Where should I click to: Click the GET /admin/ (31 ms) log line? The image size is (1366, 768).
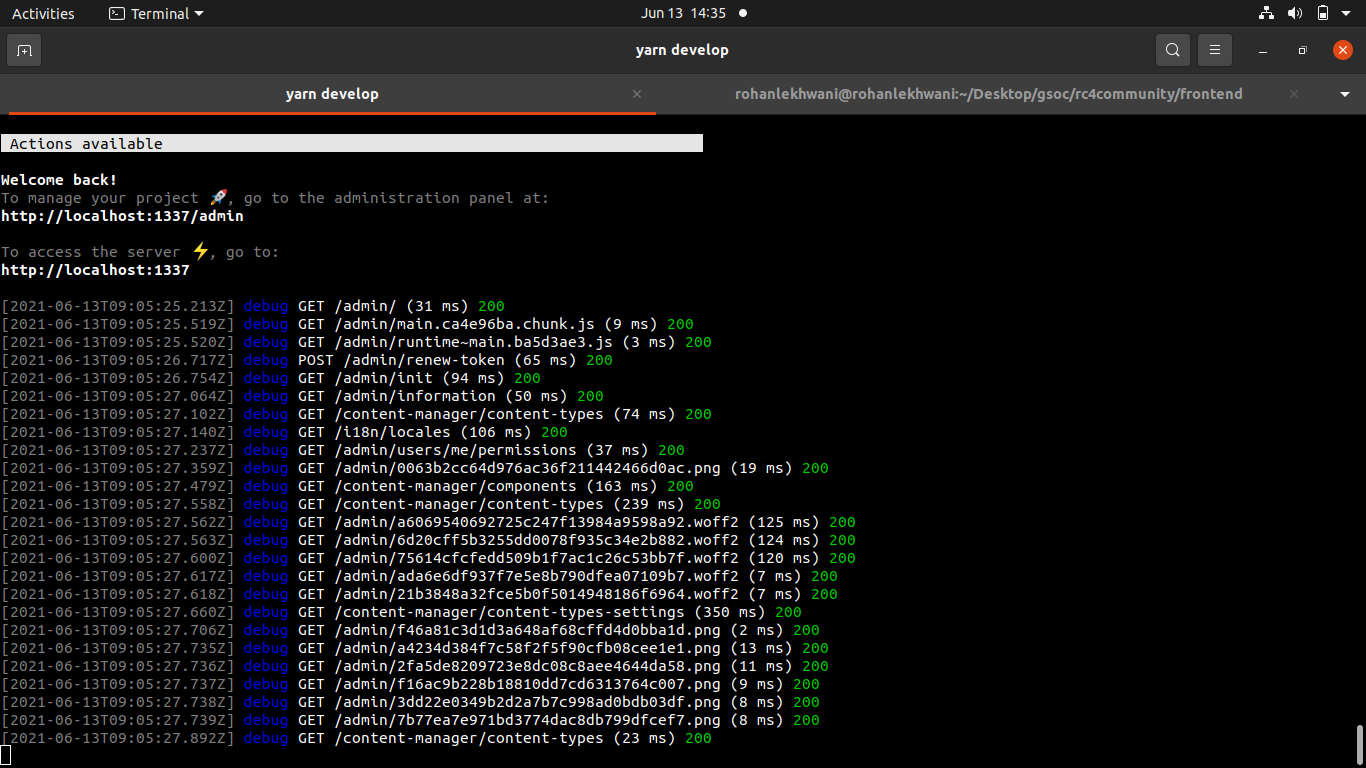(x=253, y=306)
